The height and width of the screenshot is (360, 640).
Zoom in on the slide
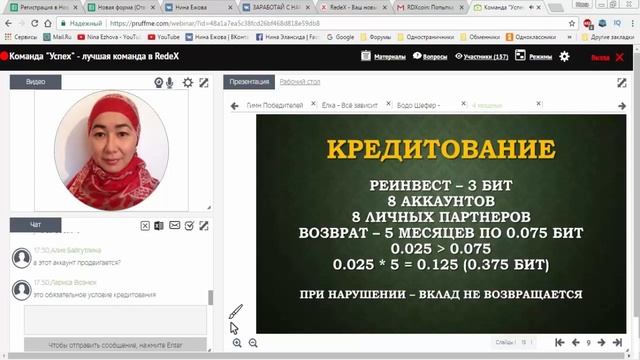[x=237, y=343]
